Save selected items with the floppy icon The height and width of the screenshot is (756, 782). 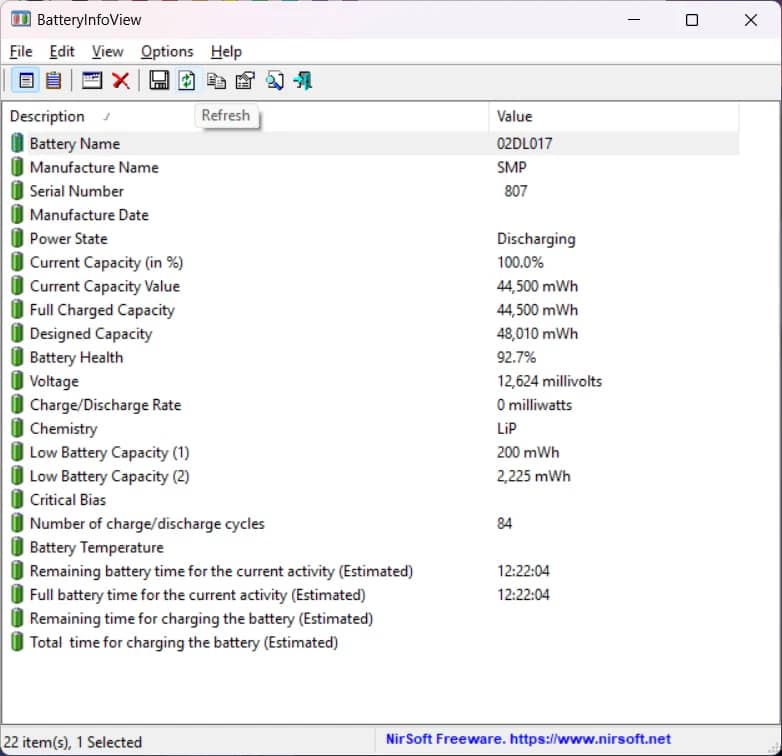[x=159, y=80]
